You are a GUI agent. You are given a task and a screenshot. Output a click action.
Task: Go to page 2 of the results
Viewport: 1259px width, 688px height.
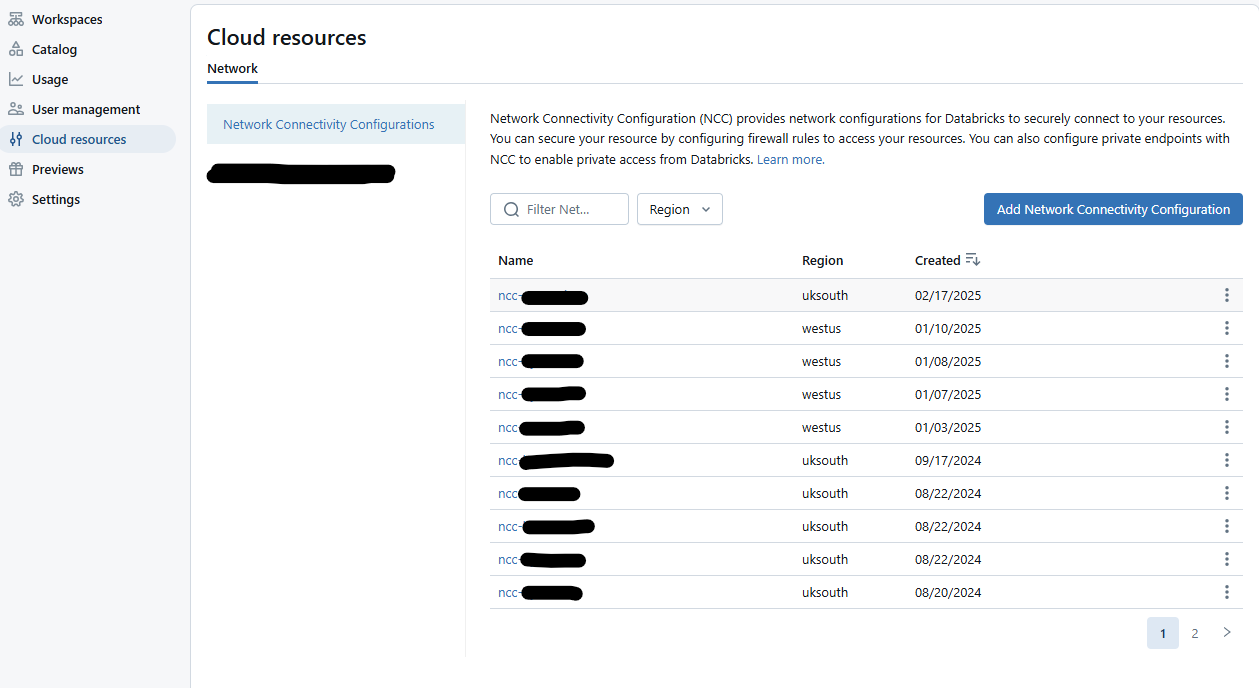click(x=1194, y=632)
